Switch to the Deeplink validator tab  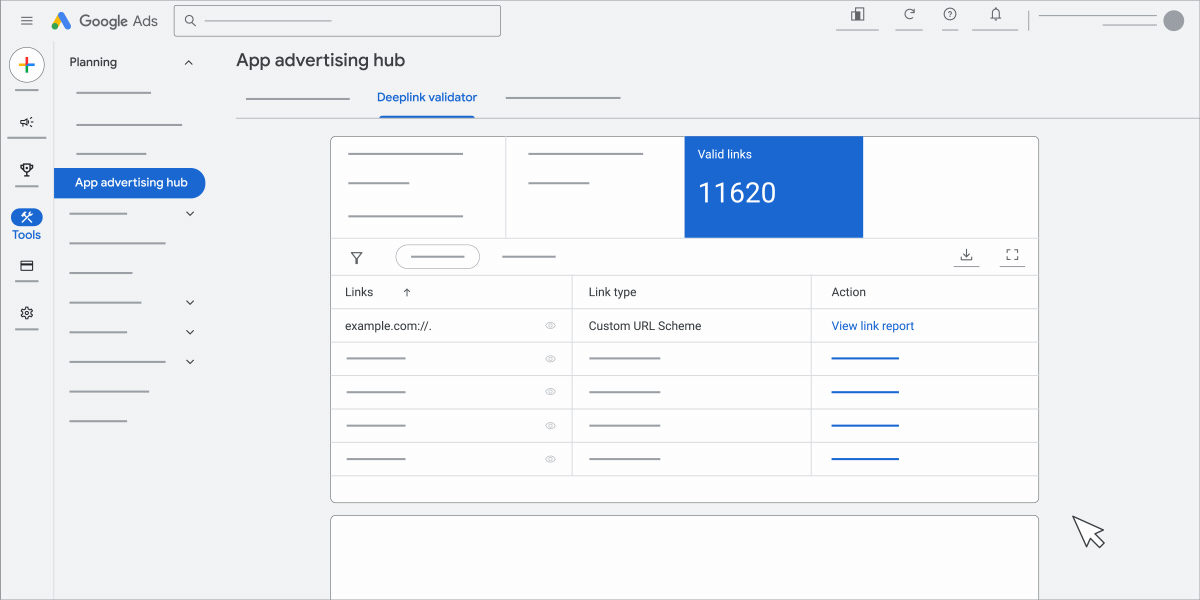point(427,97)
